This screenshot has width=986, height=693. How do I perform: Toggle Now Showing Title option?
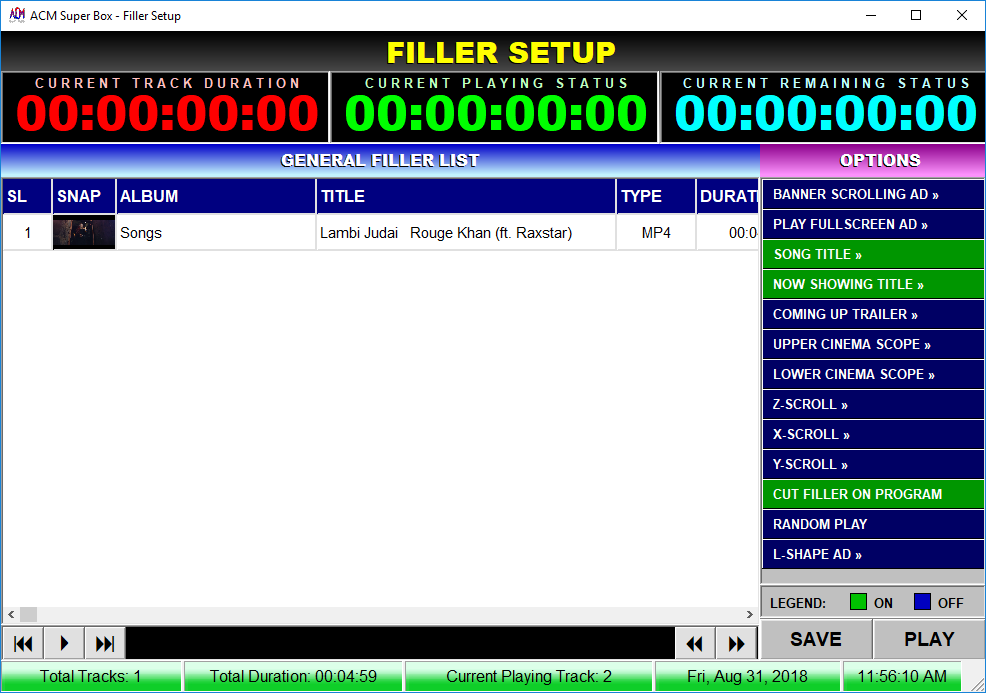click(873, 284)
